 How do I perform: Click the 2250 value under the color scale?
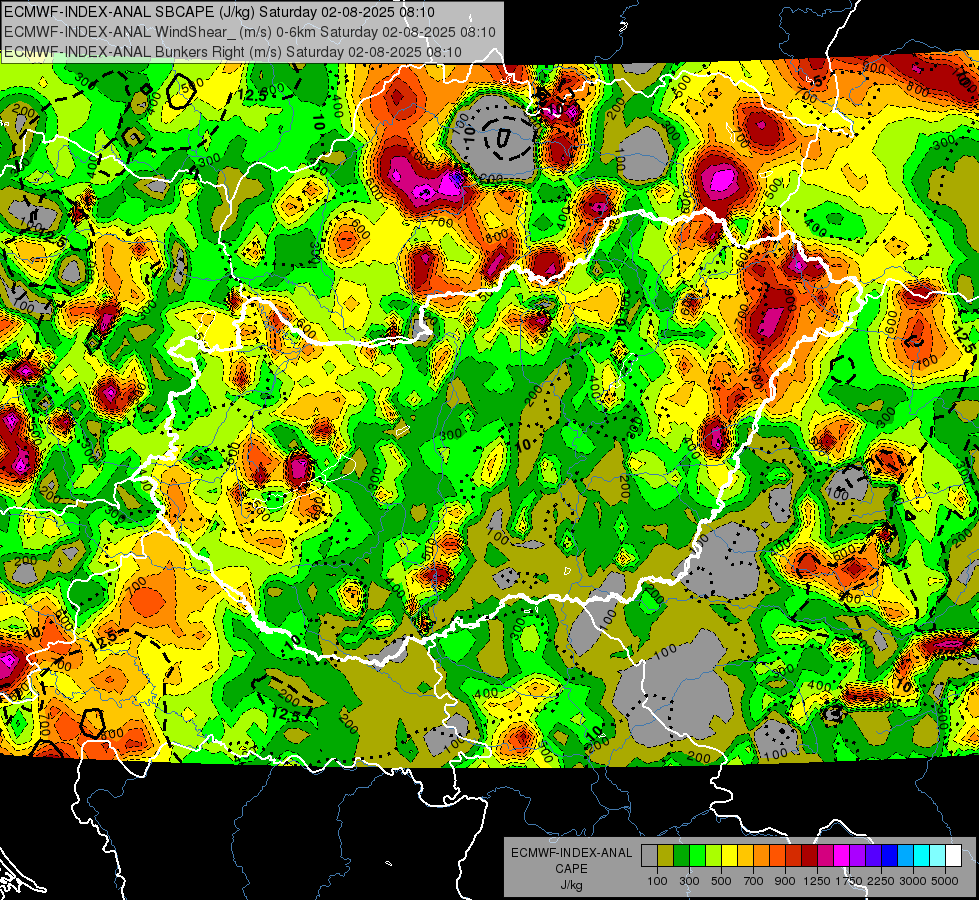pyautogui.click(x=882, y=881)
